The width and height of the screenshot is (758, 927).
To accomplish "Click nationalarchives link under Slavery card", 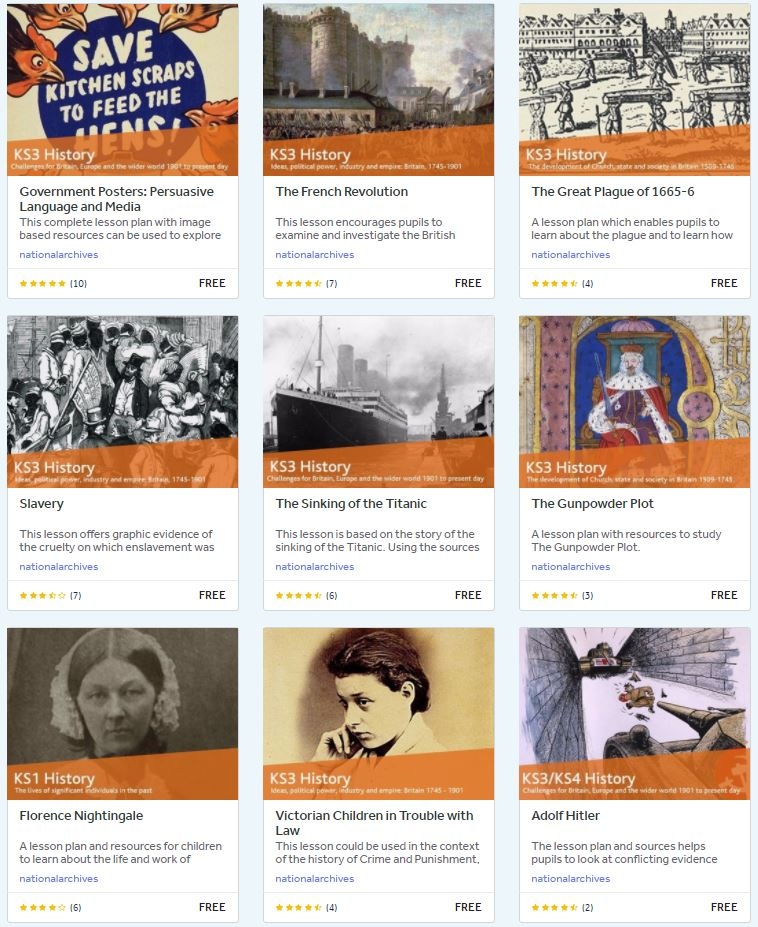I will click(59, 566).
